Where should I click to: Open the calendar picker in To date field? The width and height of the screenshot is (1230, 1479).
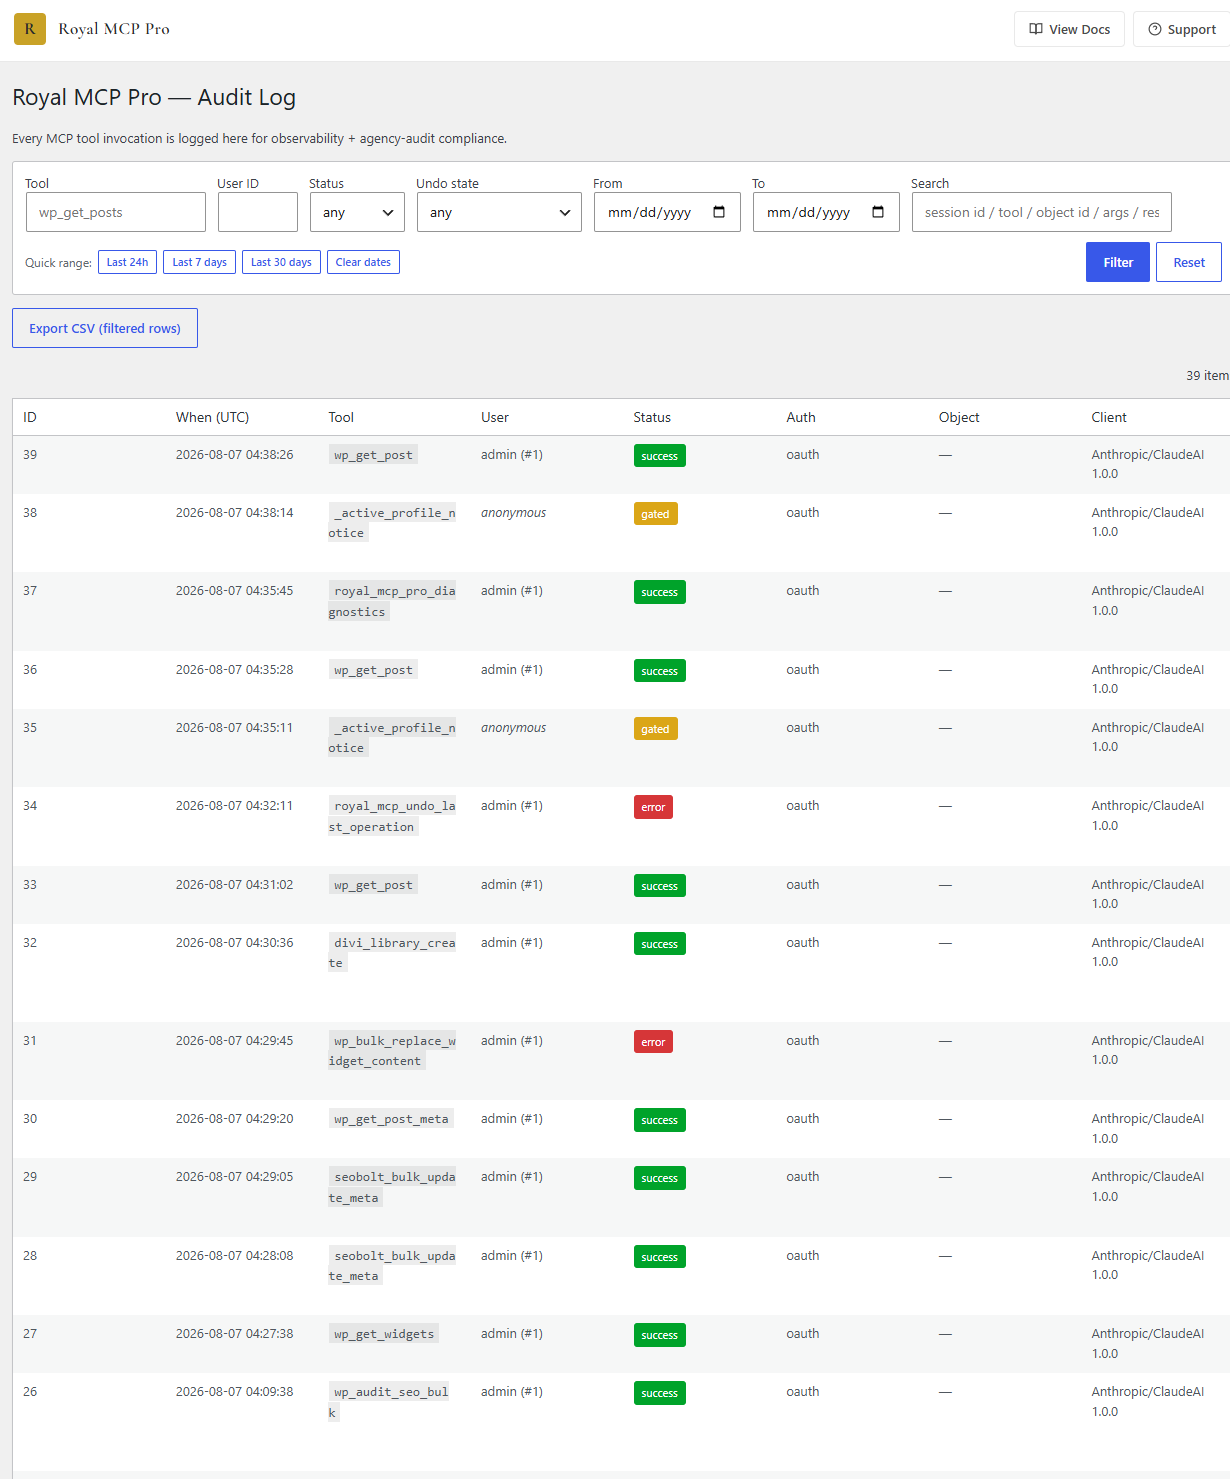[x=878, y=212]
